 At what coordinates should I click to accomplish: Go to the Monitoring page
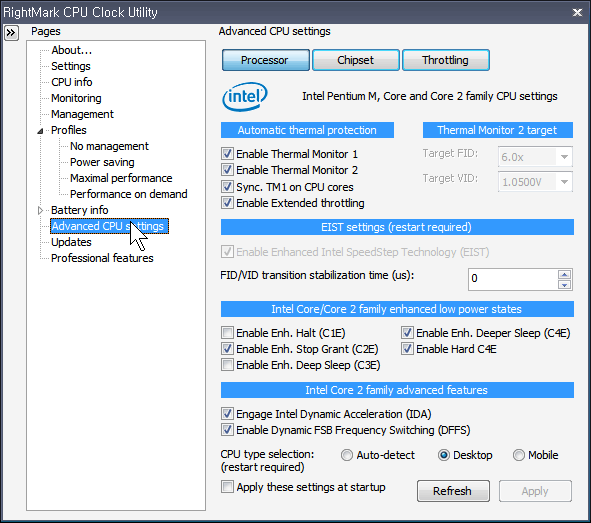[x=76, y=98]
